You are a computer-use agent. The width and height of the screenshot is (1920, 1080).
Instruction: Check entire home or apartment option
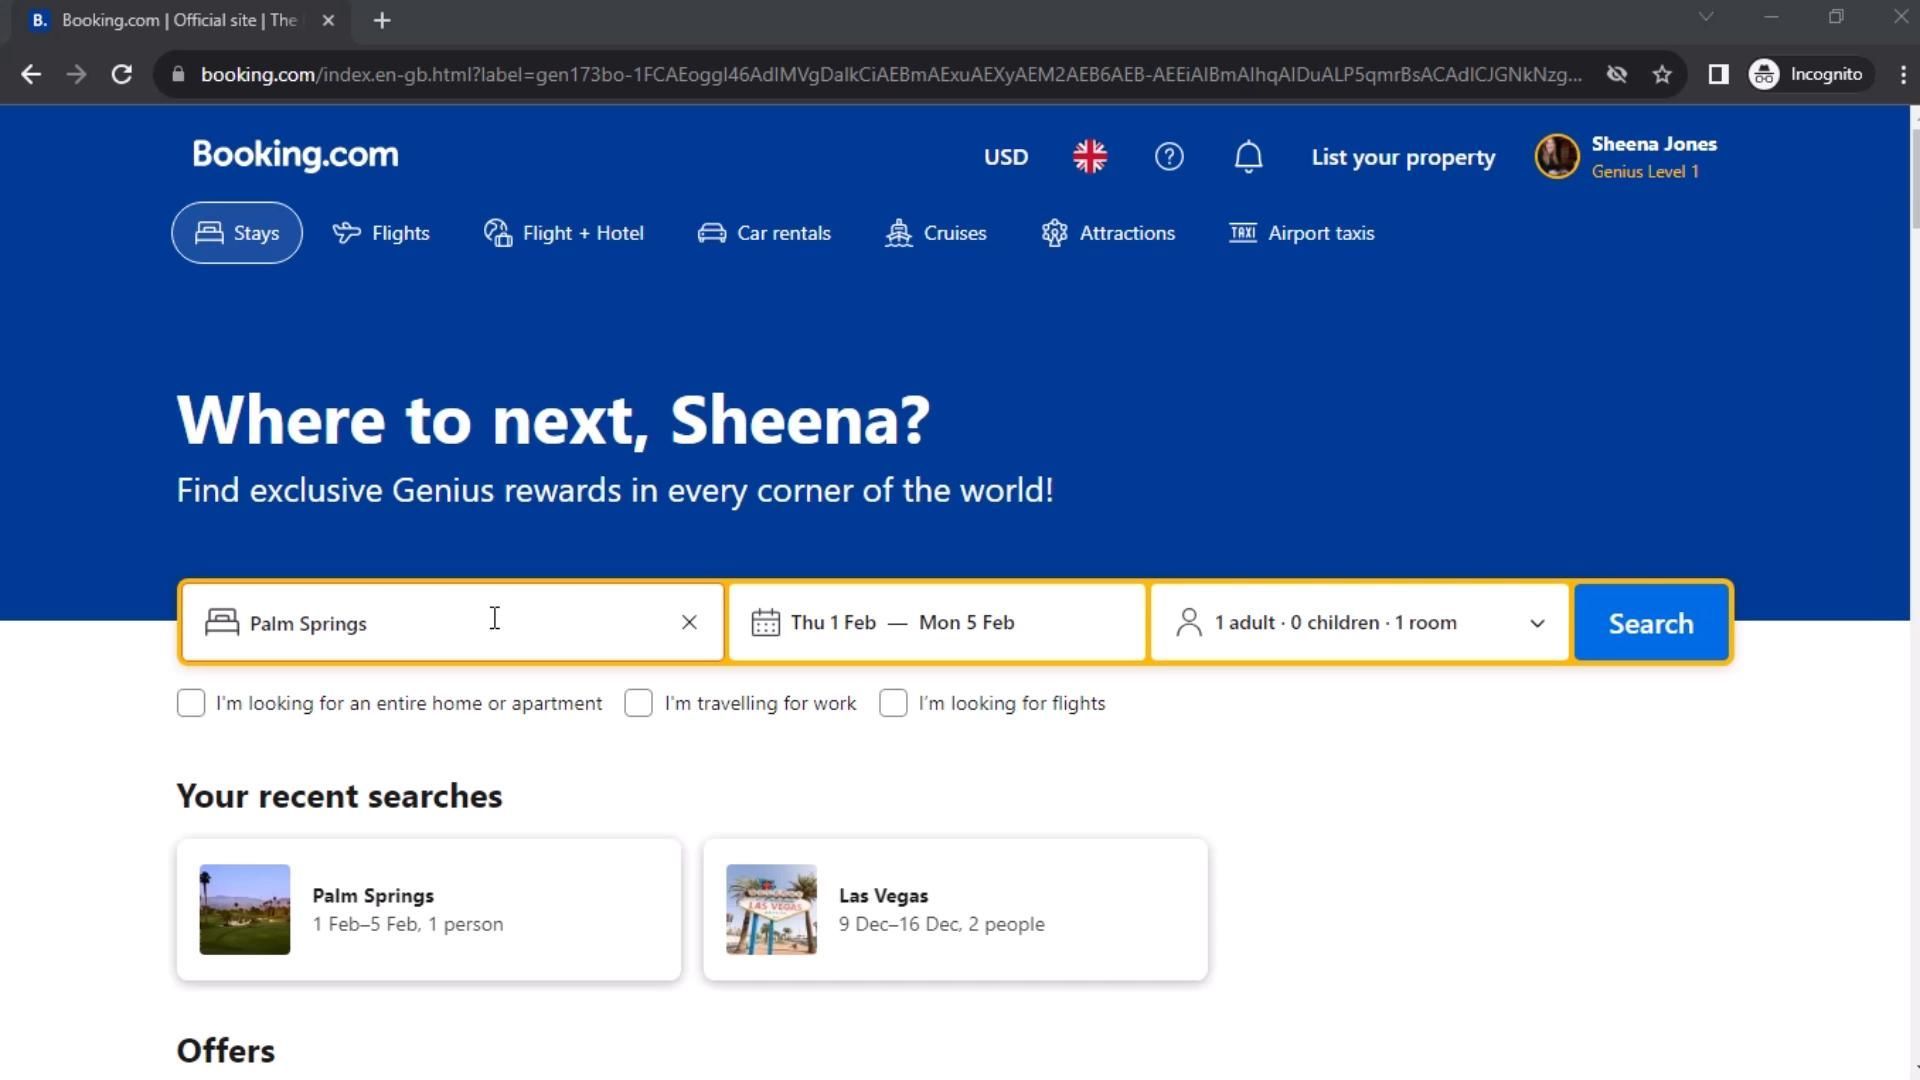pos(191,703)
